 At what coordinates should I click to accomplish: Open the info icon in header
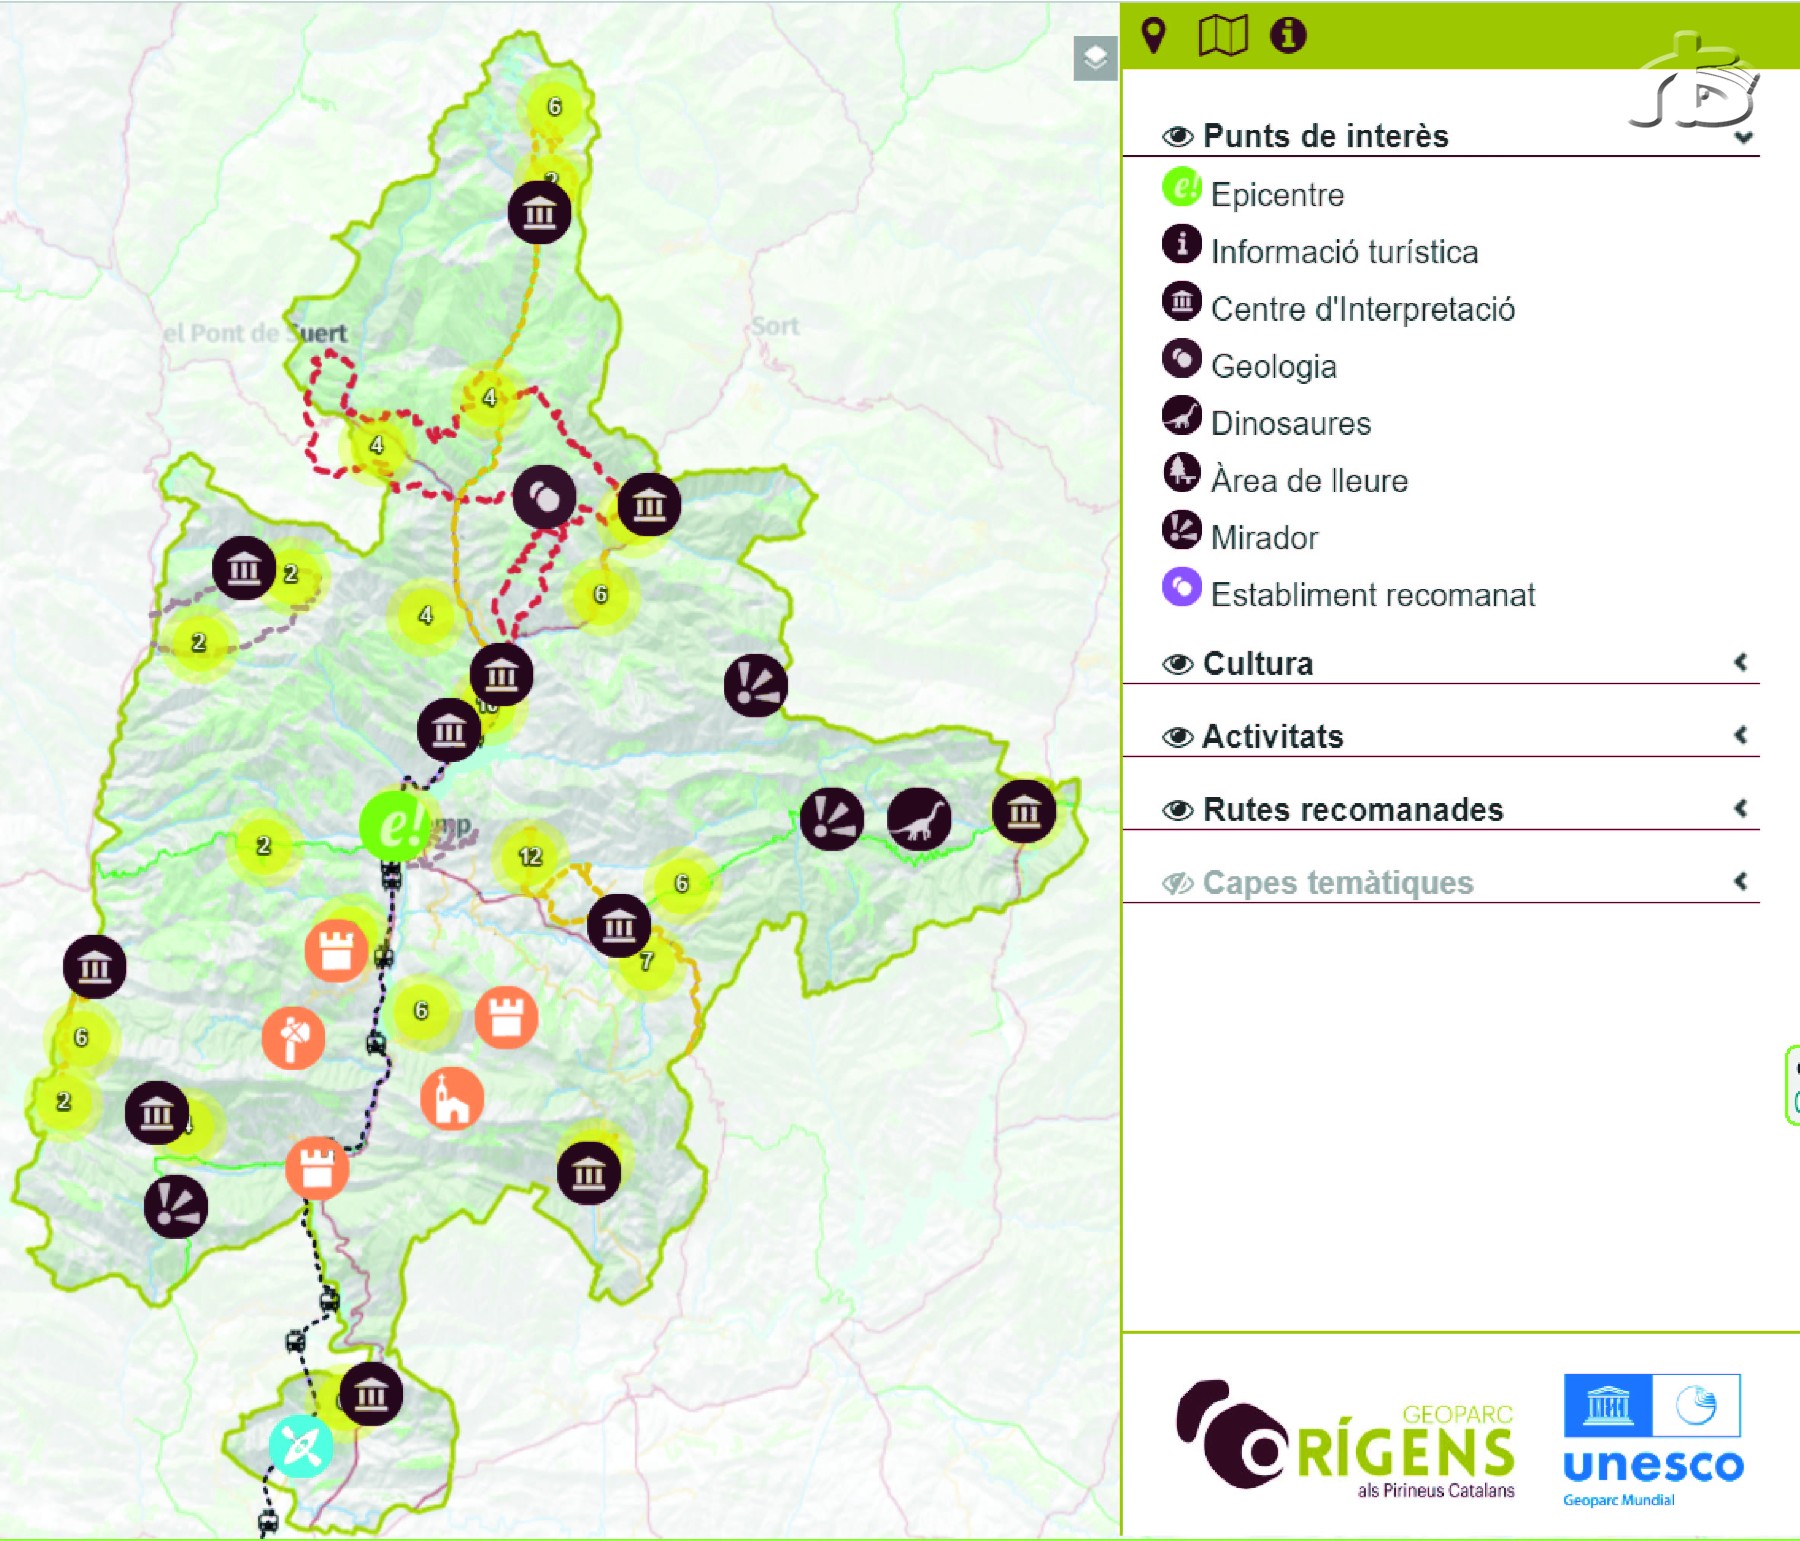click(x=1287, y=36)
